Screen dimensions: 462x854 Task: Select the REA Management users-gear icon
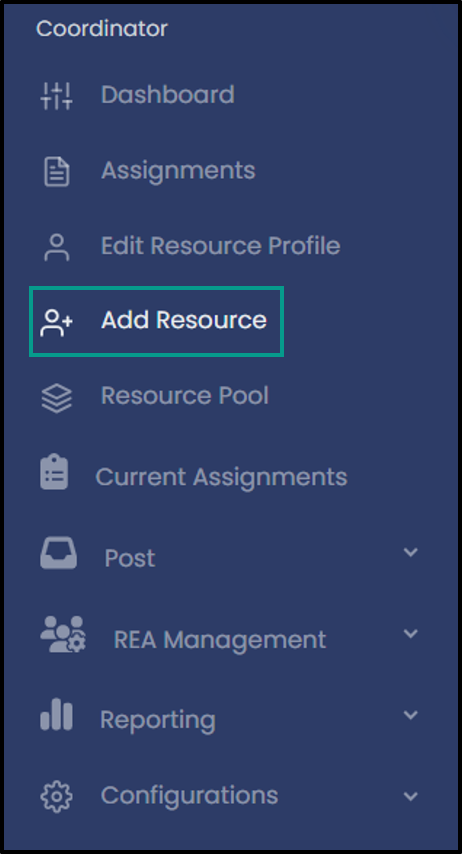click(63, 634)
